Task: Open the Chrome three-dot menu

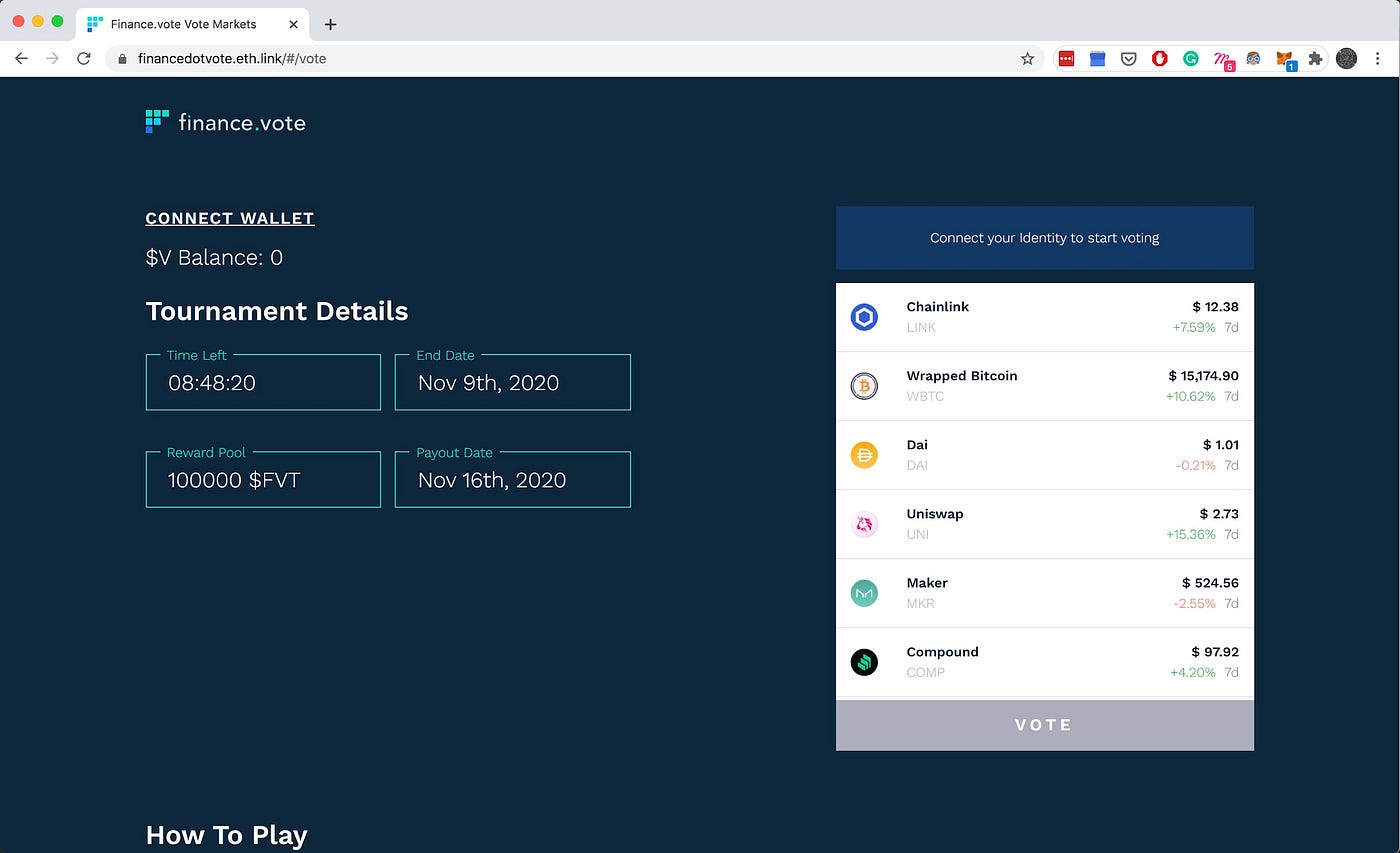Action: pyautogui.click(x=1378, y=59)
